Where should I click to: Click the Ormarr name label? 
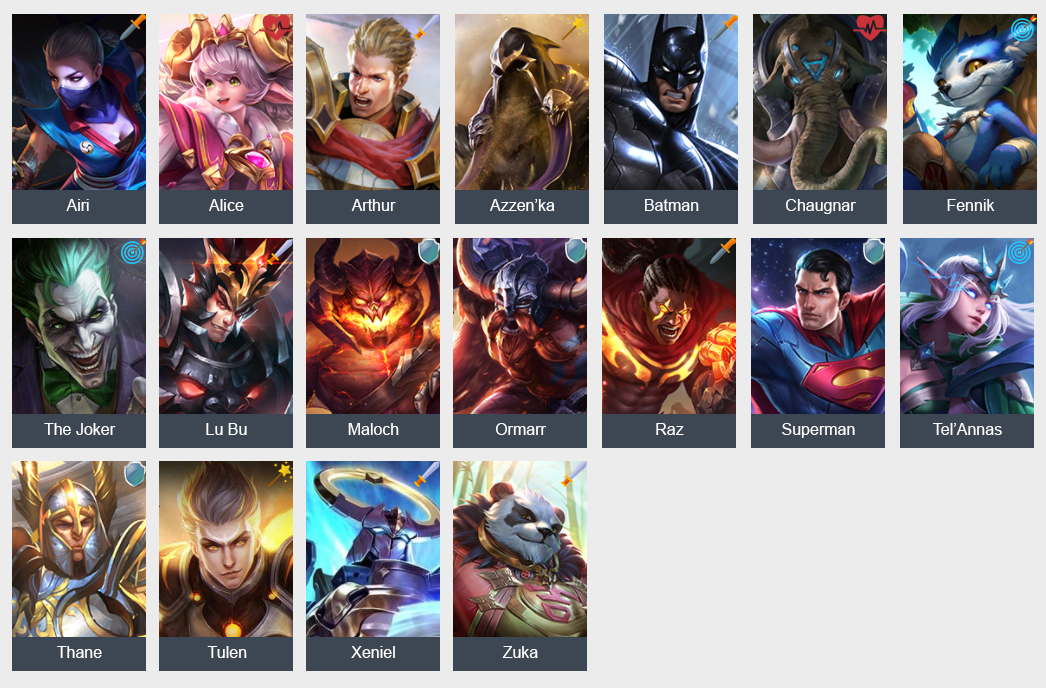520,430
